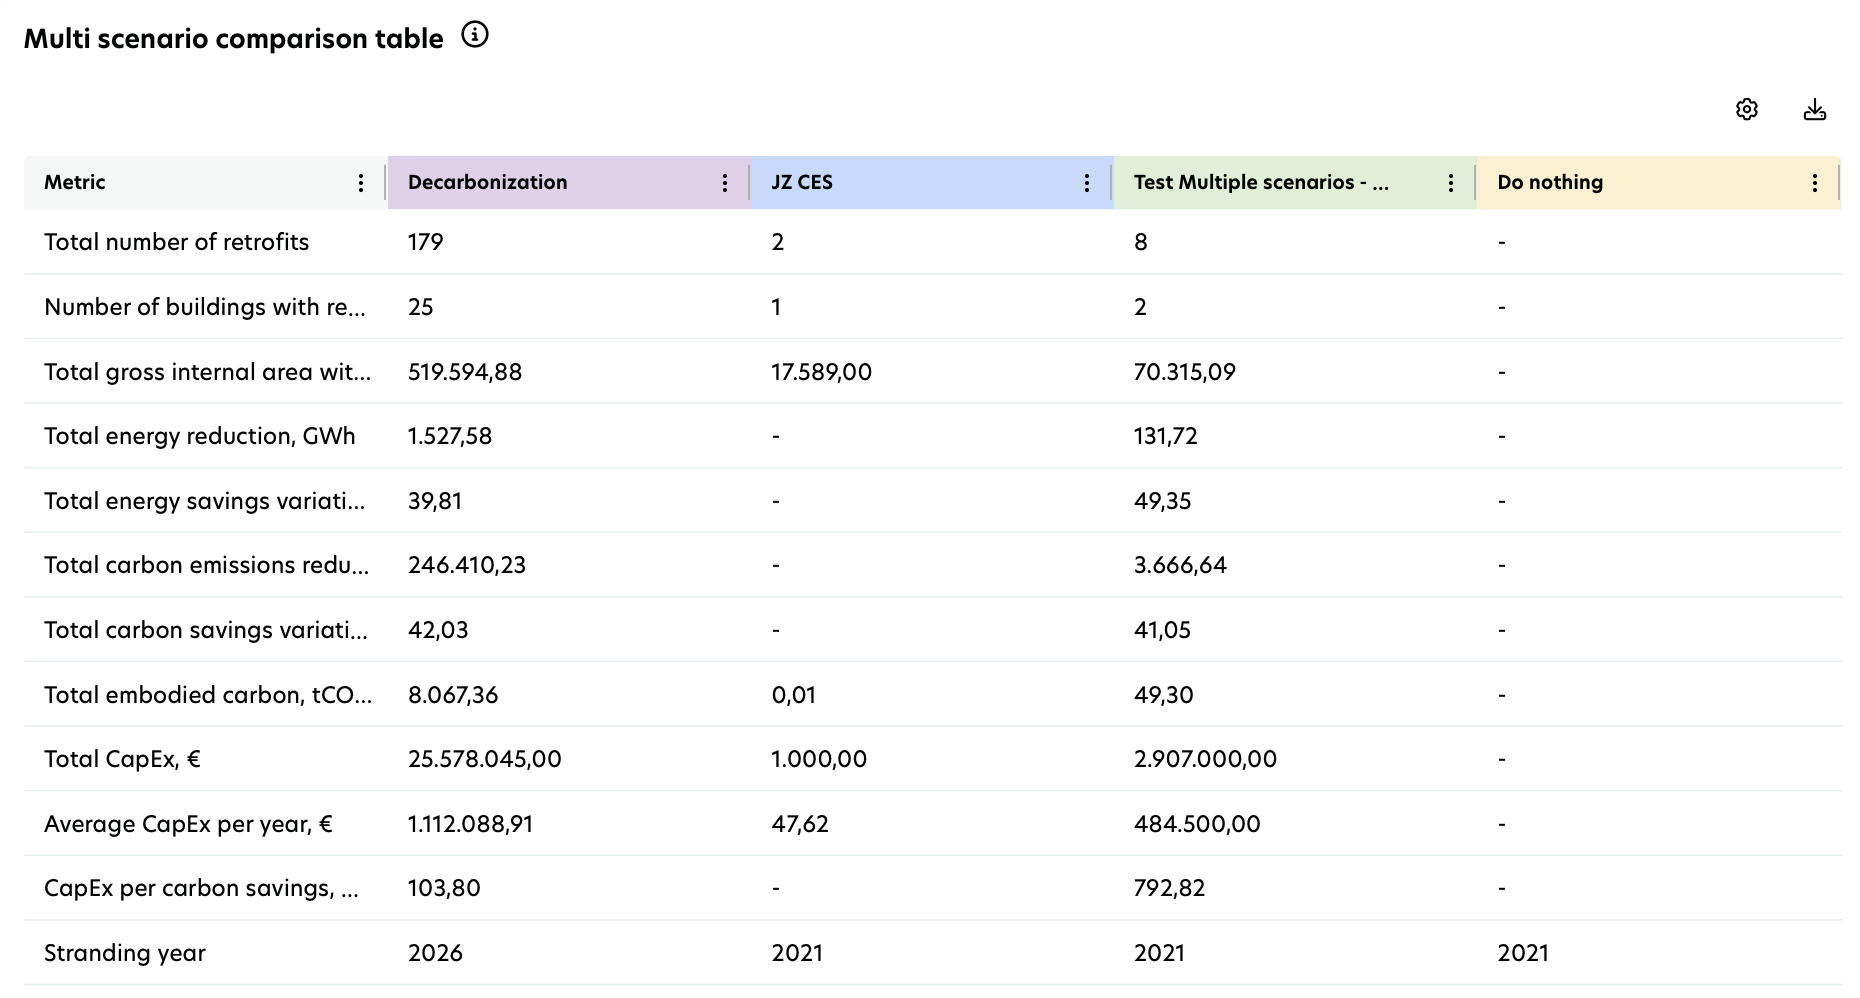
Task: Select the 17.589,00 value under JZ CES
Action: click(x=821, y=372)
